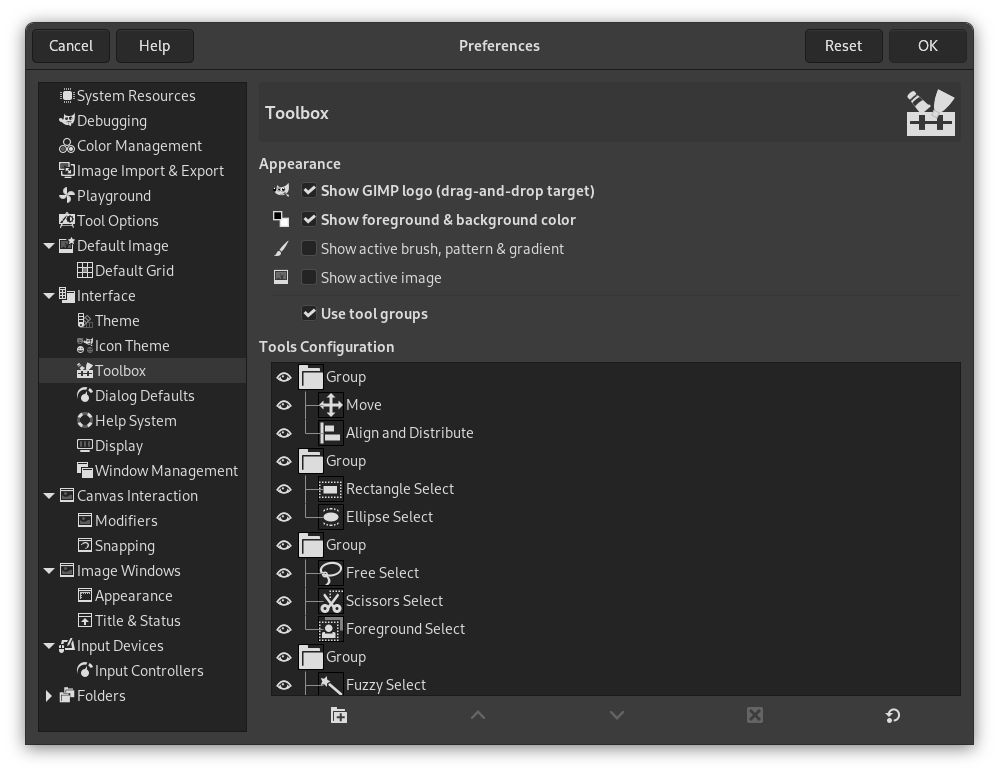Viewport: 999px width, 773px height.
Task: Enable Show active brush, pattern & gradient
Action: (309, 248)
